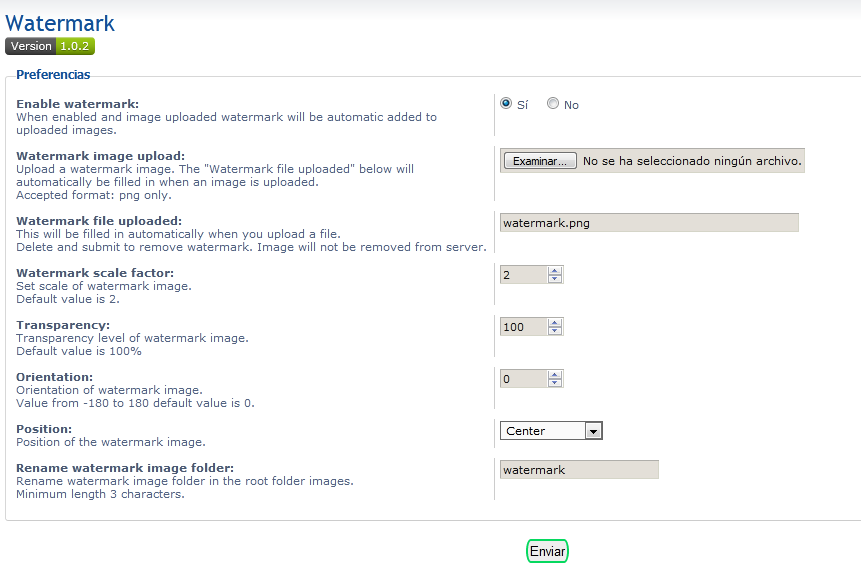Increase the transparency value with up arrow
Screen dimensions: 861x576
click(x=555, y=323)
